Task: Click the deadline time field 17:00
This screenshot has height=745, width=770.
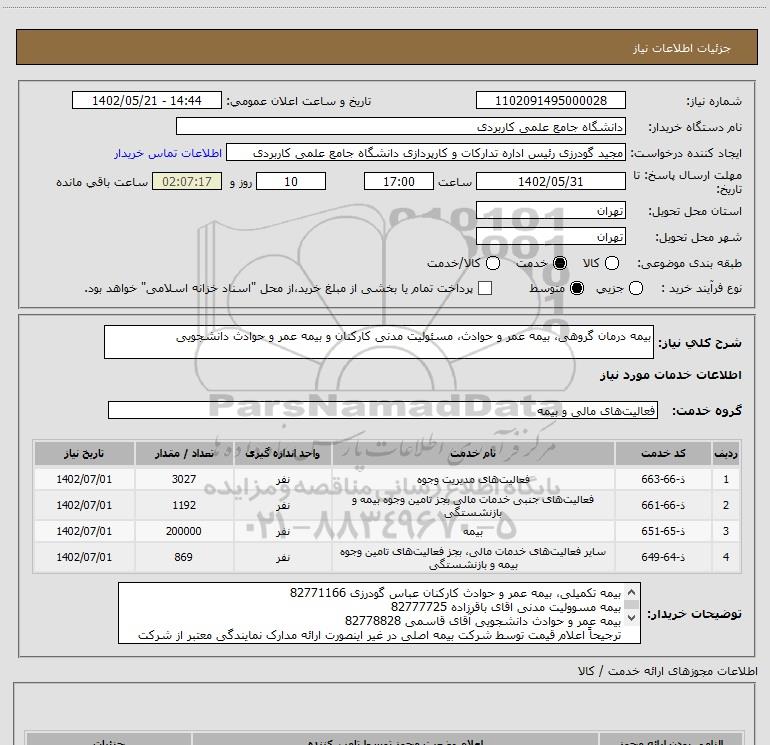Action: pos(399,181)
